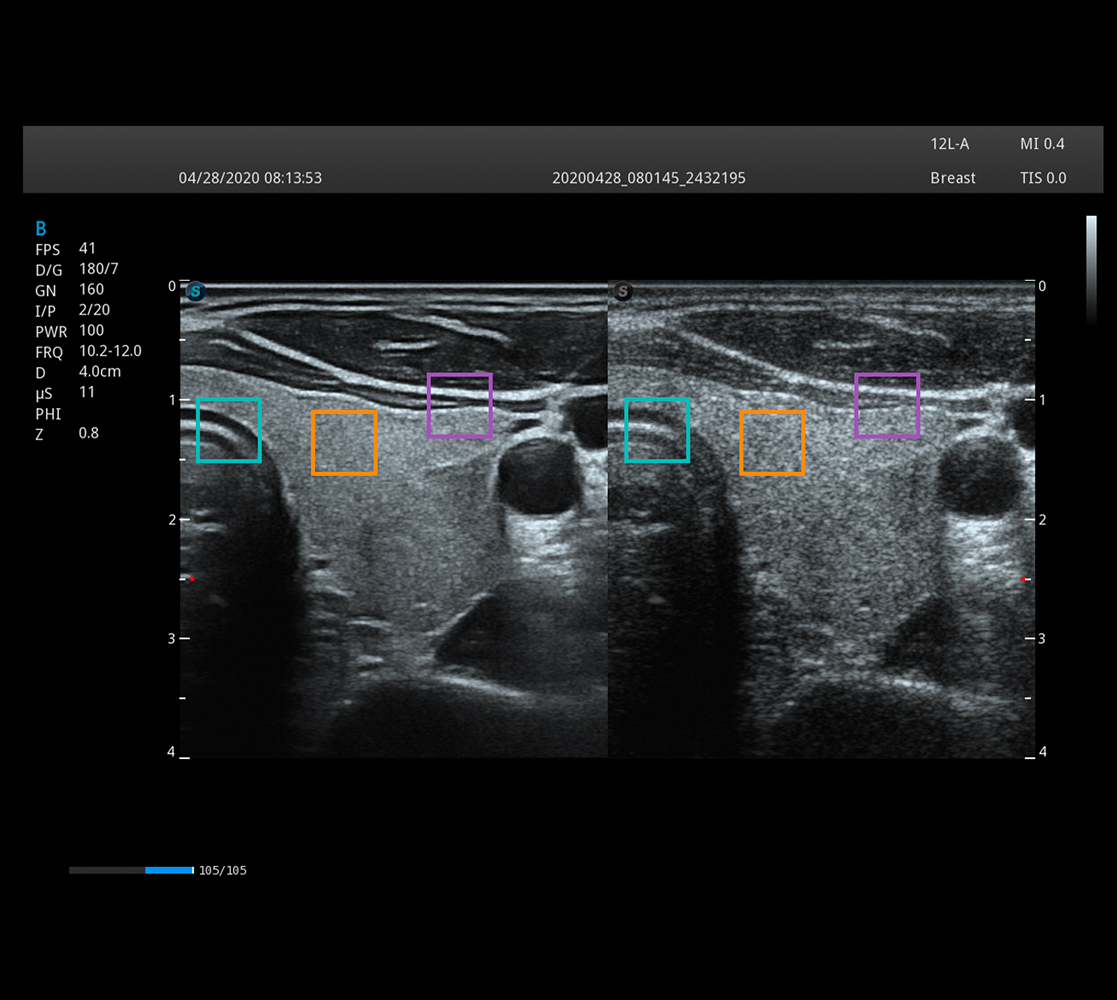This screenshot has width=1117, height=1000.
Task: Click the right ultrasound image pane
Action: coord(821,519)
